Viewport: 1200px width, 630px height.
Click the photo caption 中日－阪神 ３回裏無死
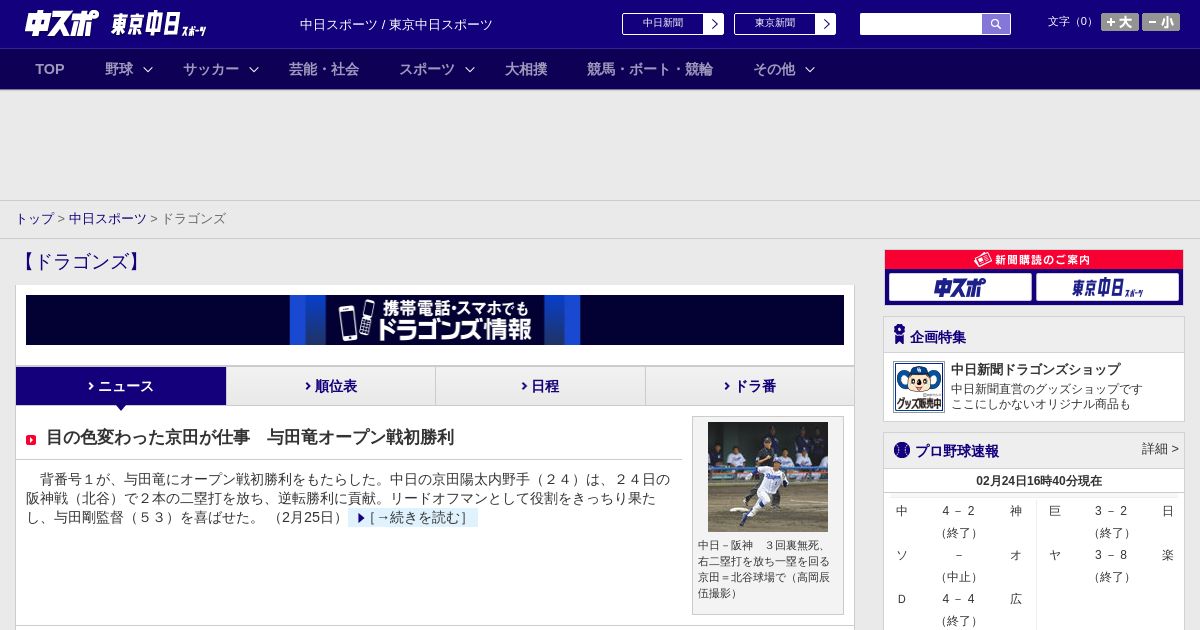764,569
